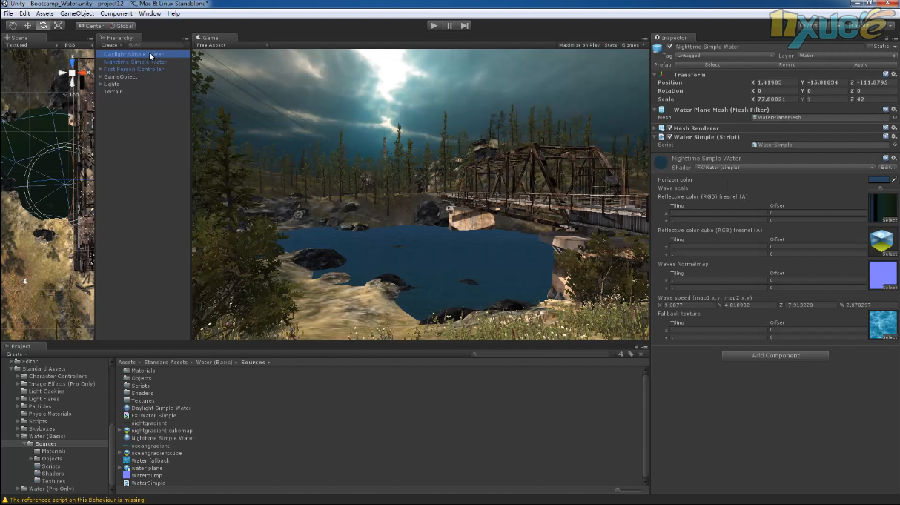Viewport: 900px width, 505px height.
Task: Open Transform component help icon
Action: tap(886, 75)
